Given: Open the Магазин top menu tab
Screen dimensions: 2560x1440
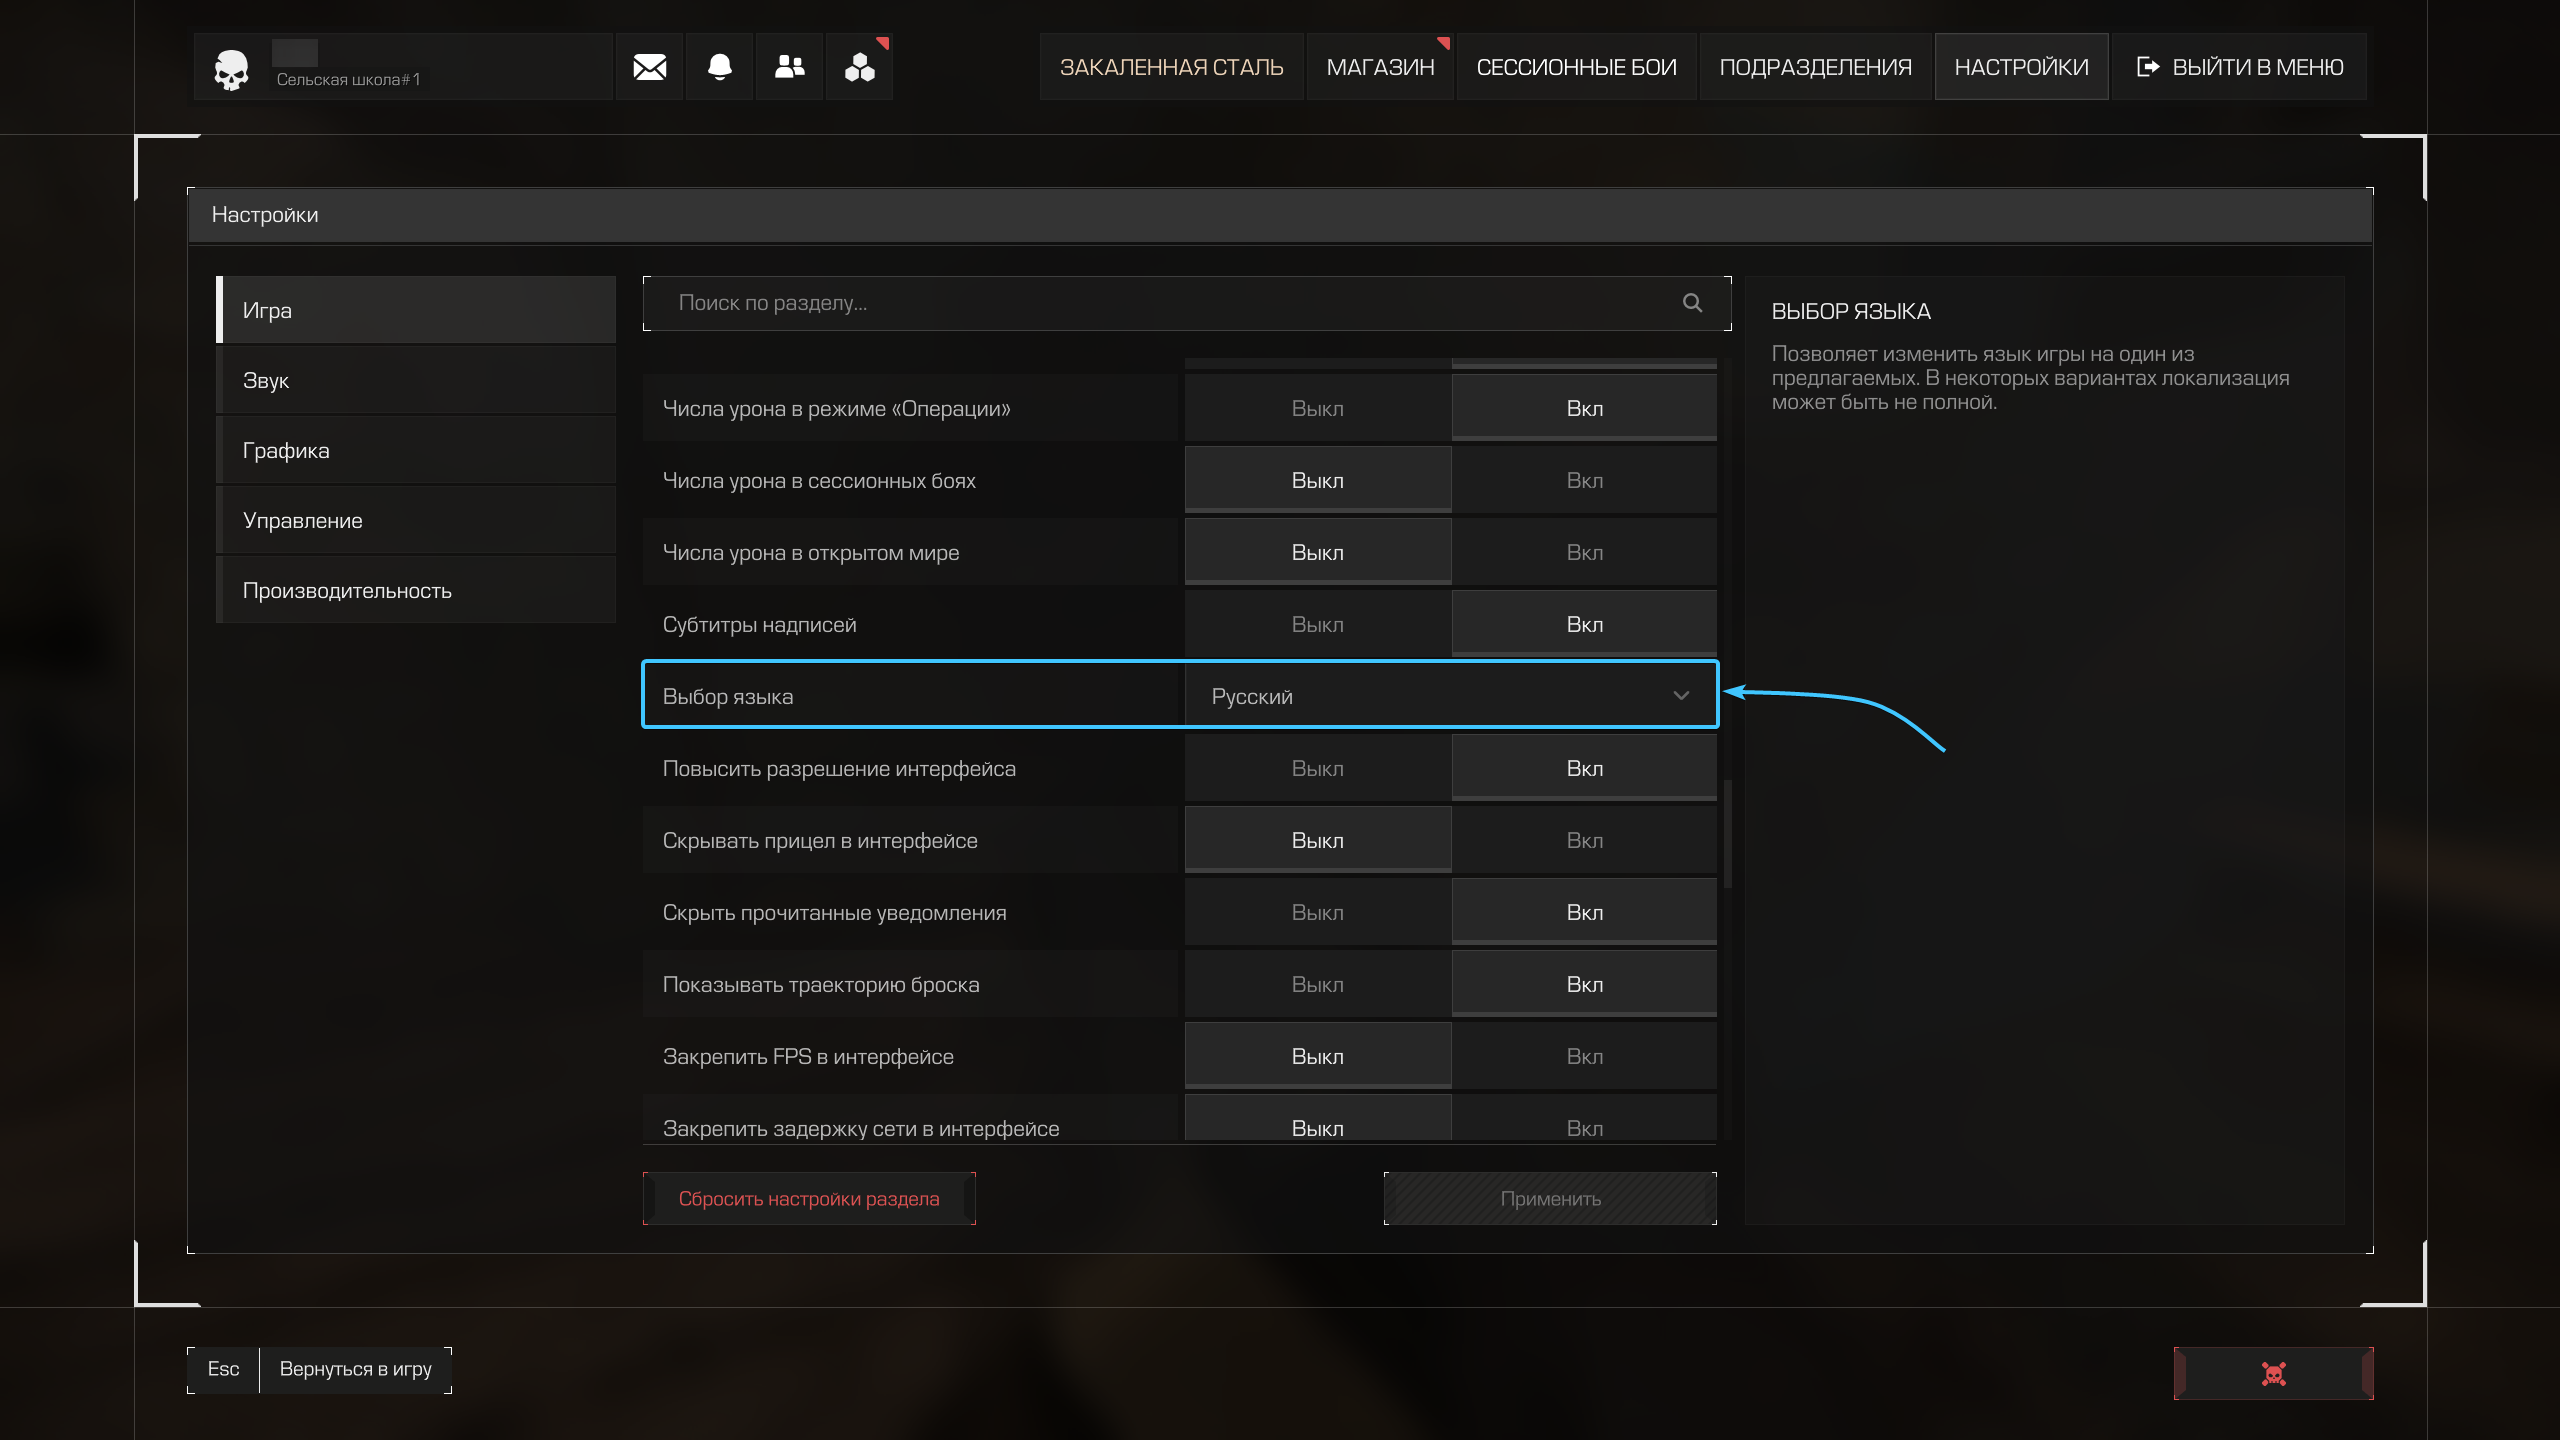Looking at the screenshot, I should (1380, 67).
